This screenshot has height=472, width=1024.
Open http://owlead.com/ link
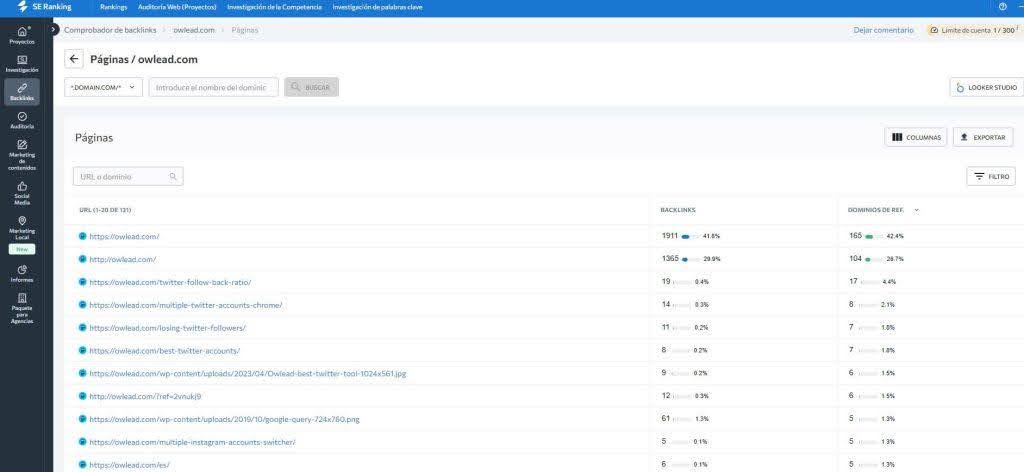click(123, 259)
